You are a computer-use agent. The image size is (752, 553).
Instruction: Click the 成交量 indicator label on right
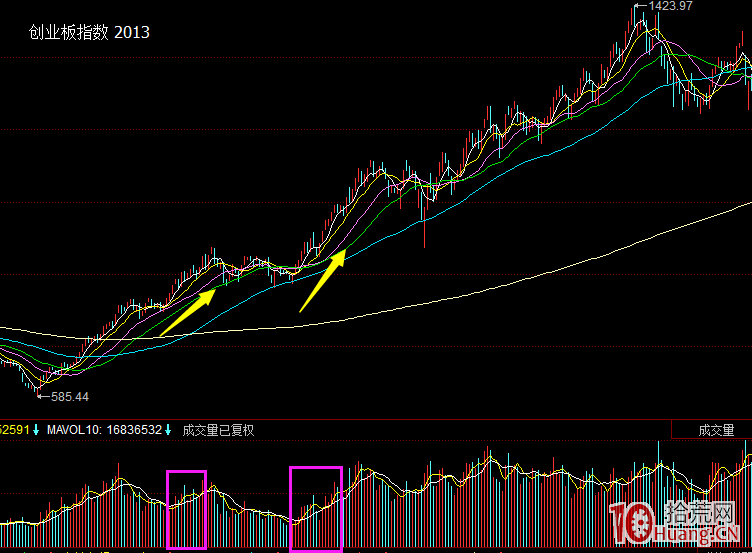pos(716,430)
